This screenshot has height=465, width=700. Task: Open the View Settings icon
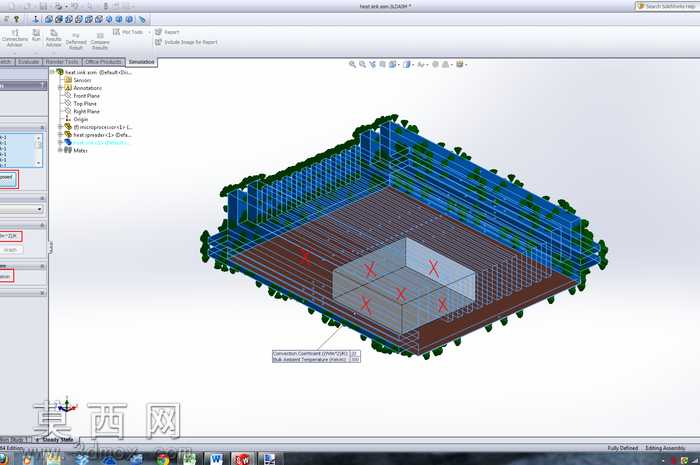point(460,64)
